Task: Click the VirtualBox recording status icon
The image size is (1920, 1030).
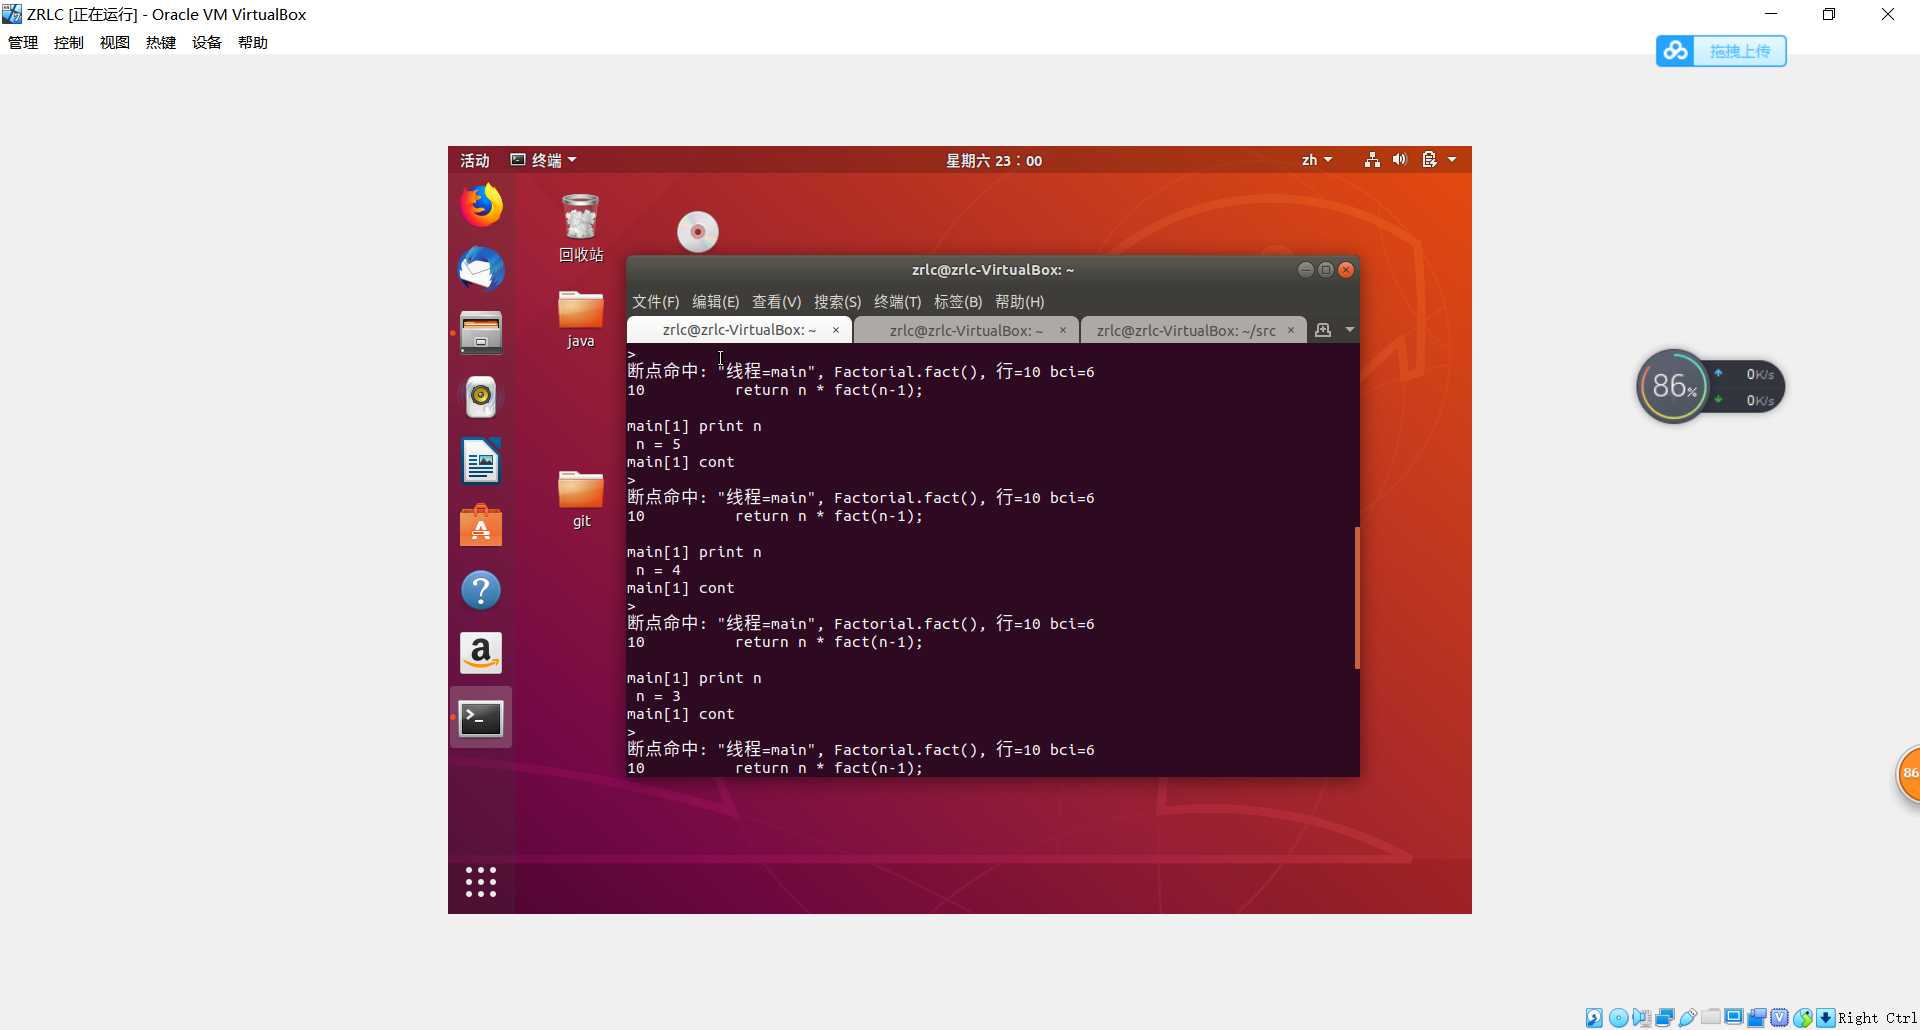Action: click(x=1757, y=1018)
